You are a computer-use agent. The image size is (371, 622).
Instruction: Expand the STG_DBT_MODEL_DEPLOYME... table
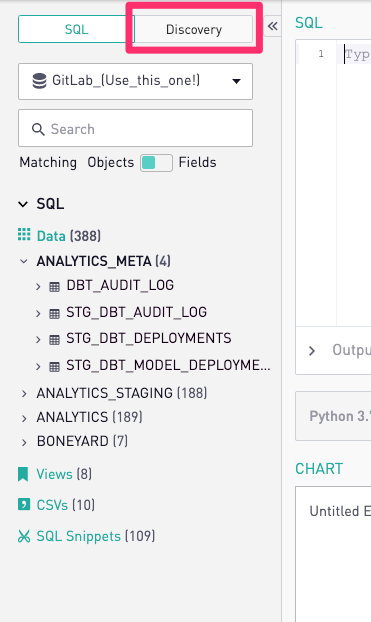tap(38, 366)
